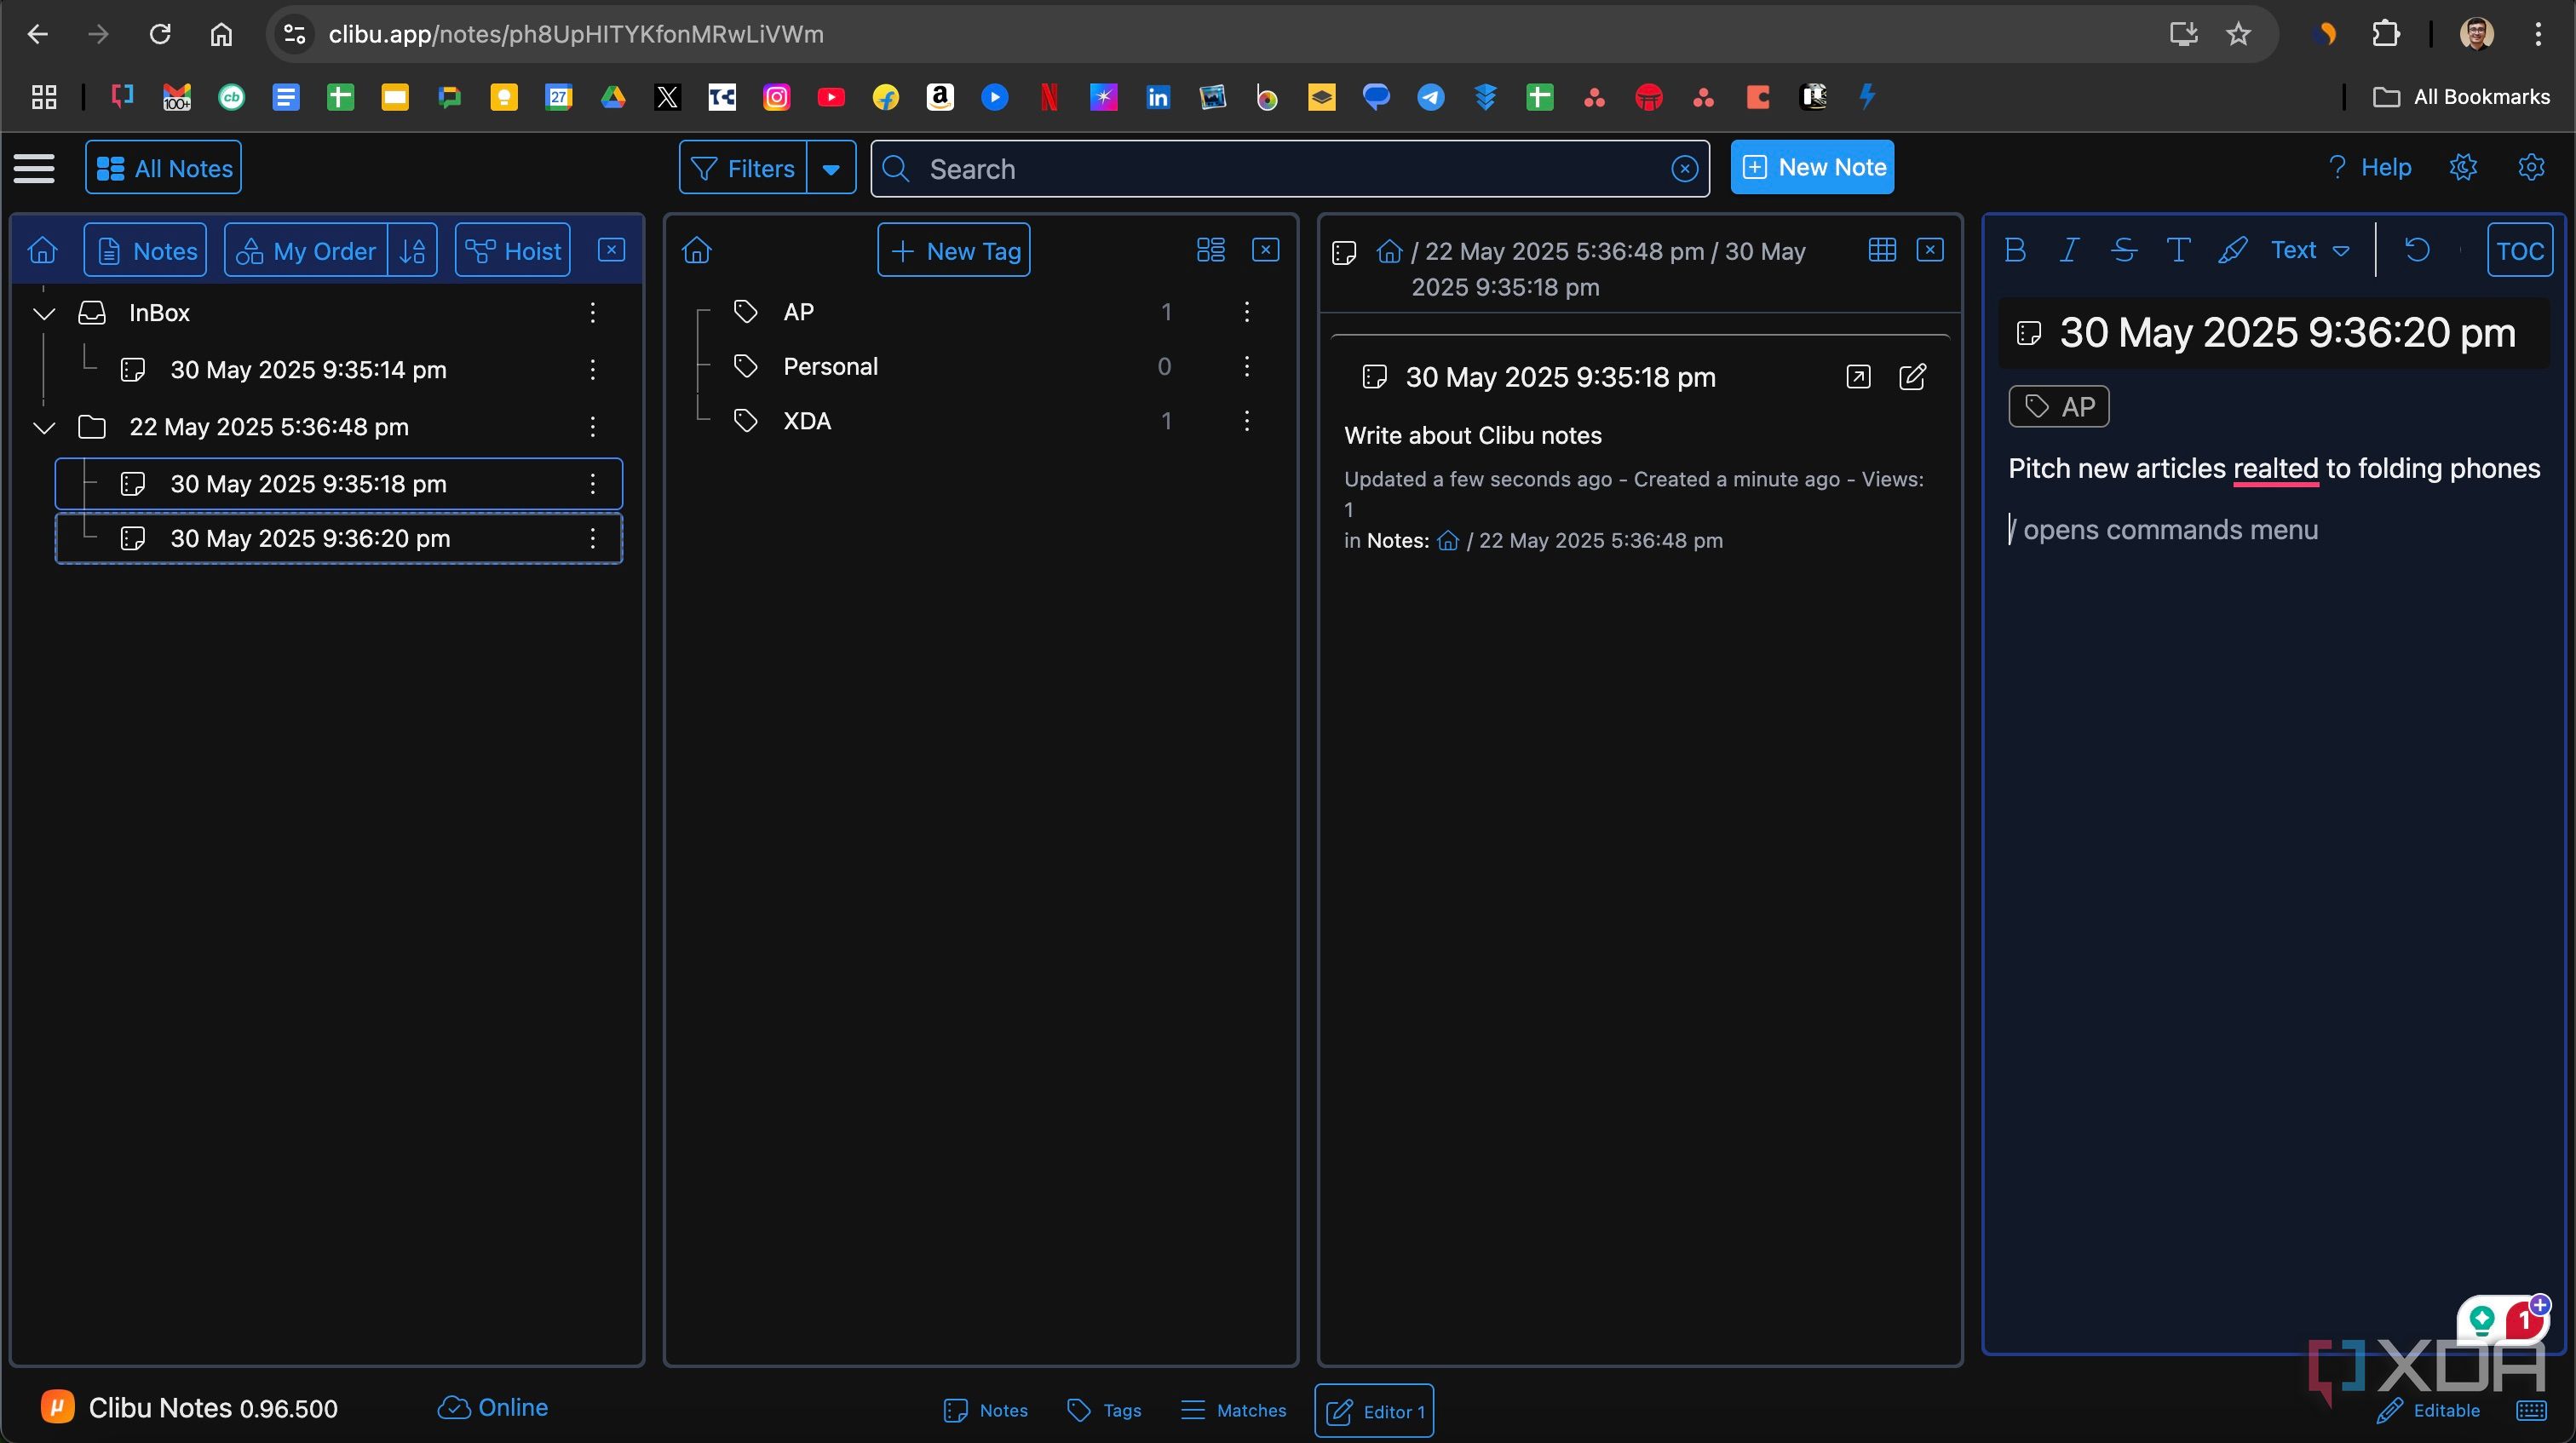Open options for note 9:35:18 pm
This screenshot has width=2576, height=1443.
tap(593, 484)
